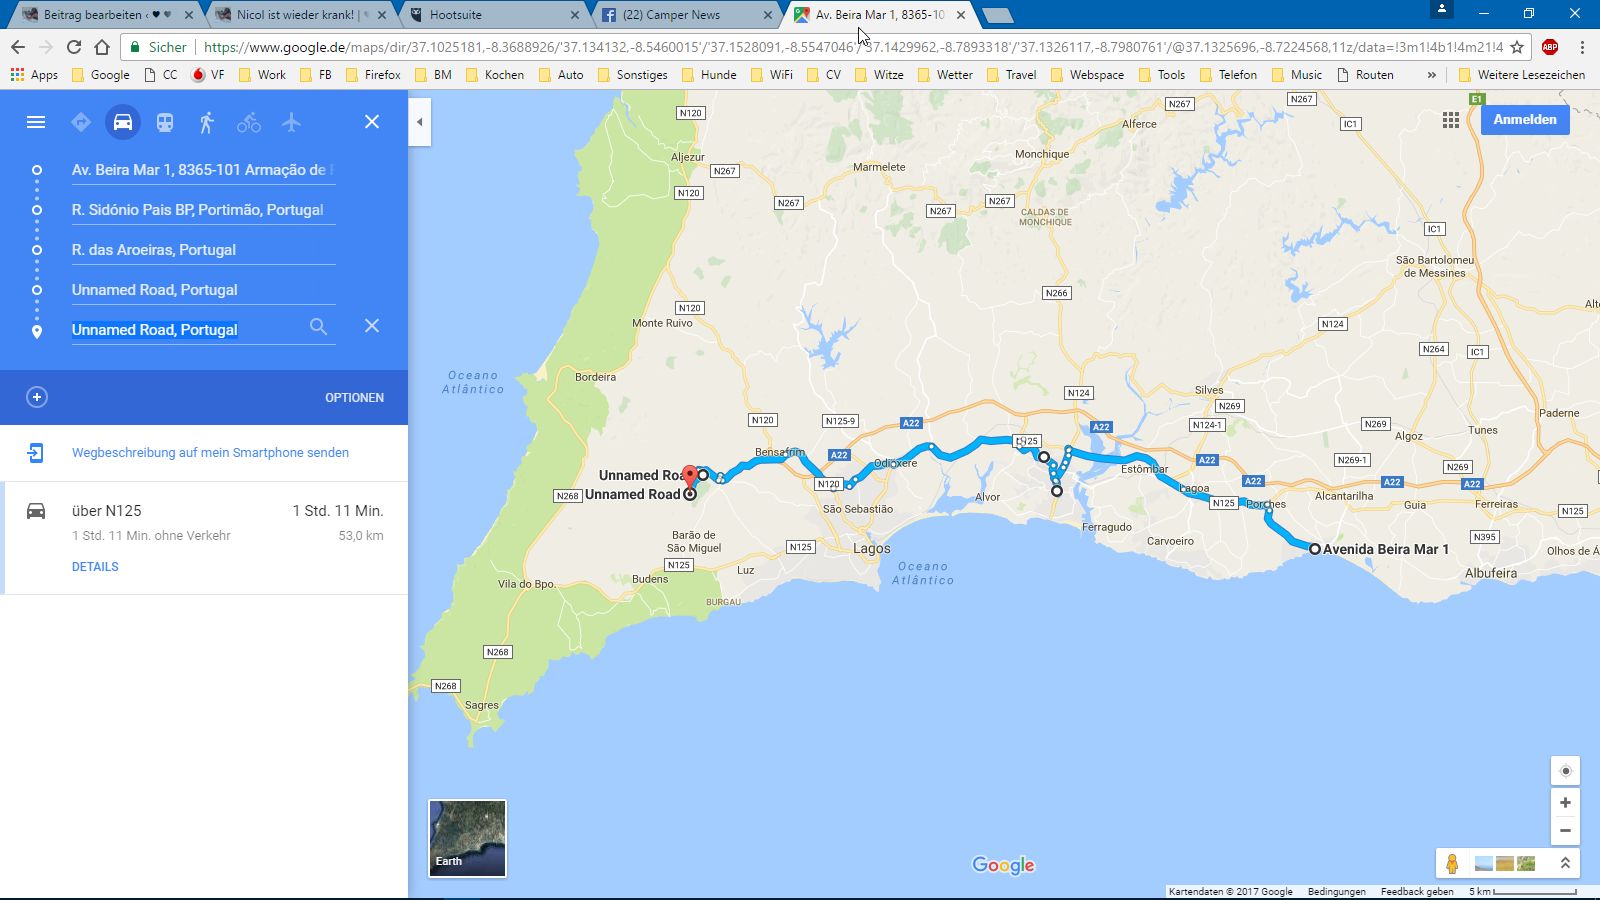The image size is (1600, 900).
Task: Go back in browser history
Action: click(18, 47)
